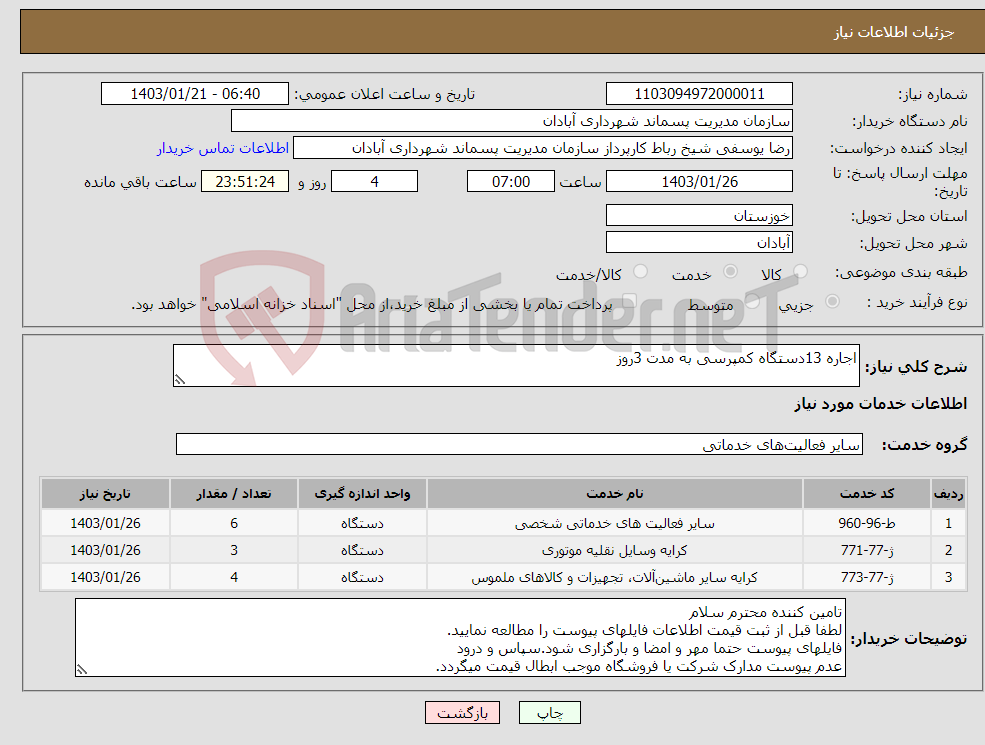Click quantity 4 in row 3
The image size is (985, 745).
pos(234,577)
